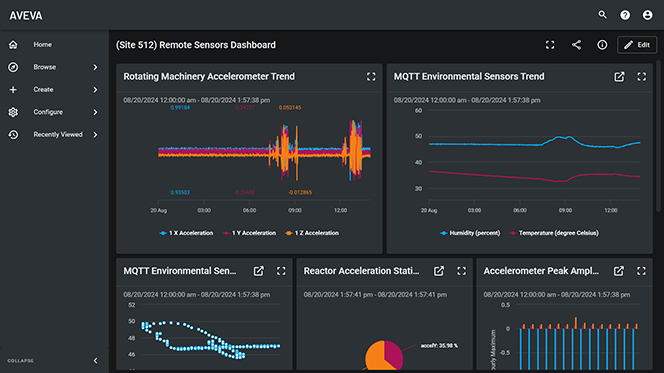This screenshot has height=373, width=664.
Task: Click the Remote Sensors Dashboard title
Action: [x=196, y=45]
